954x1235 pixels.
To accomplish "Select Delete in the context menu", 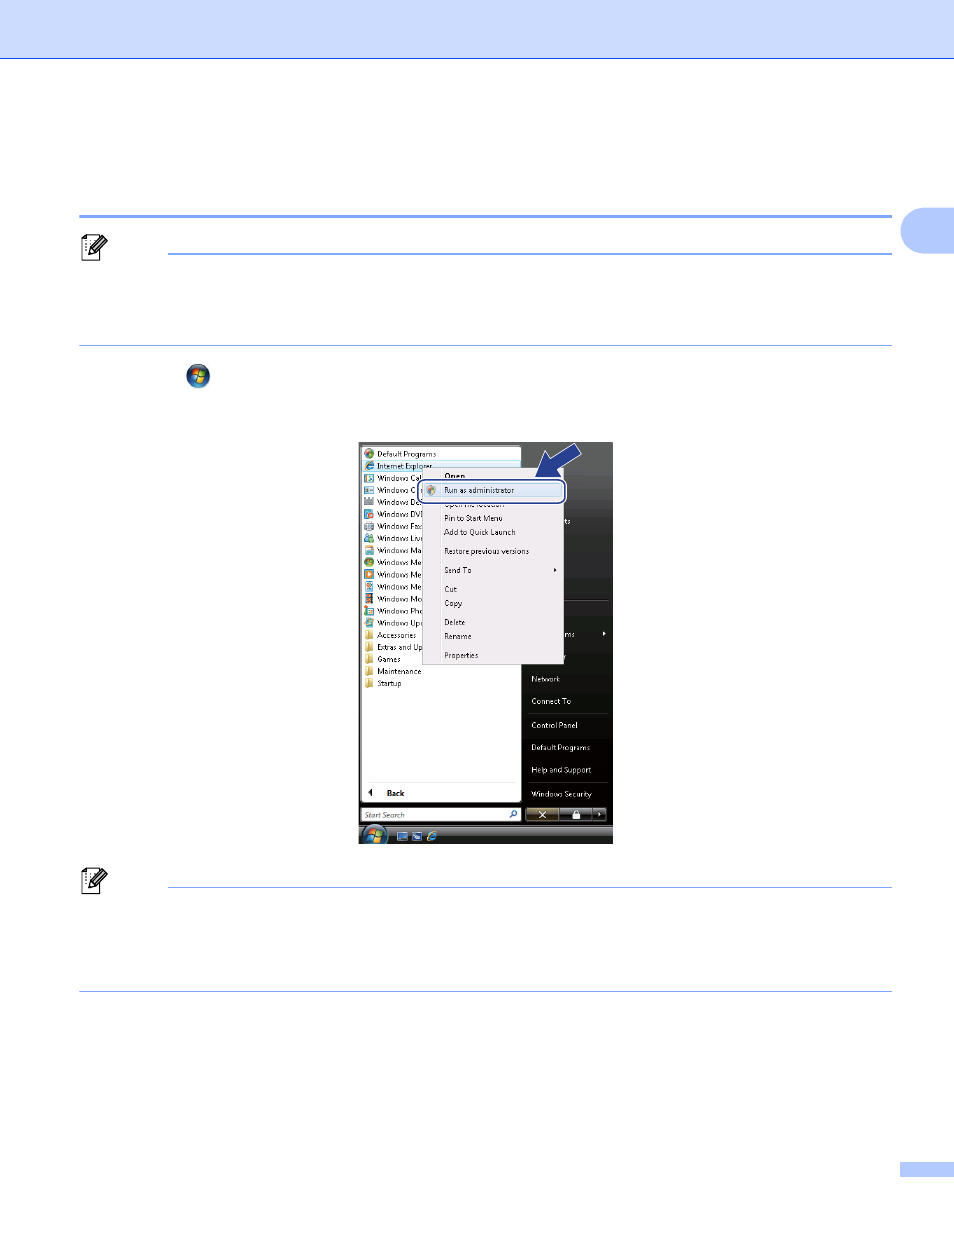I will 454,622.
